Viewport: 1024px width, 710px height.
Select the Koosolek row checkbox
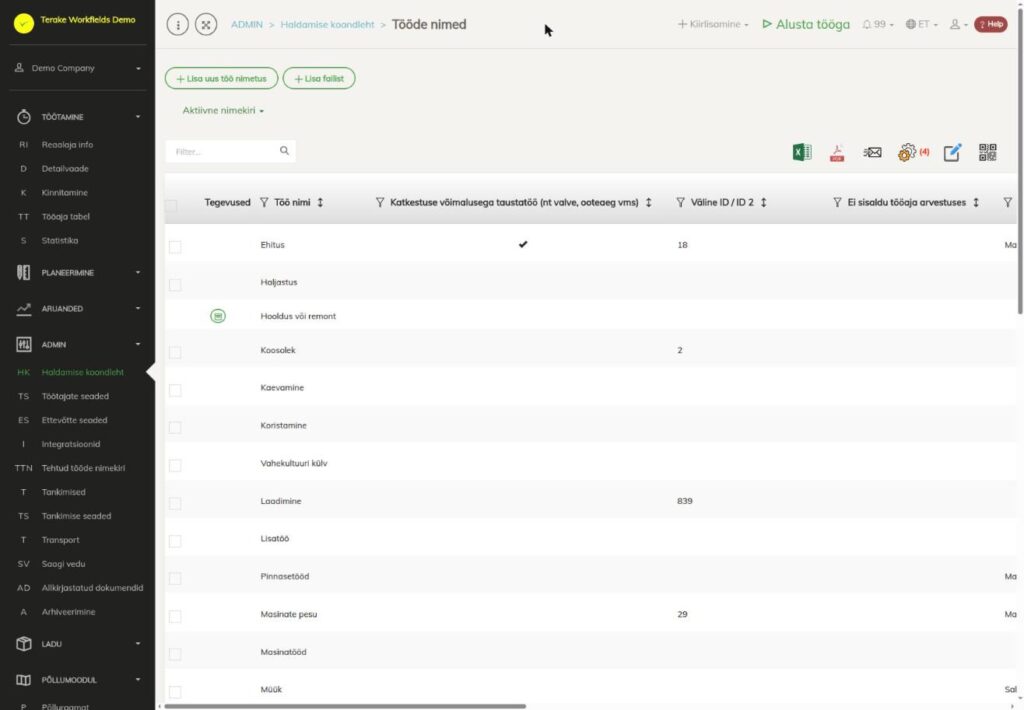pyautogui.click(x=175, y=352)
